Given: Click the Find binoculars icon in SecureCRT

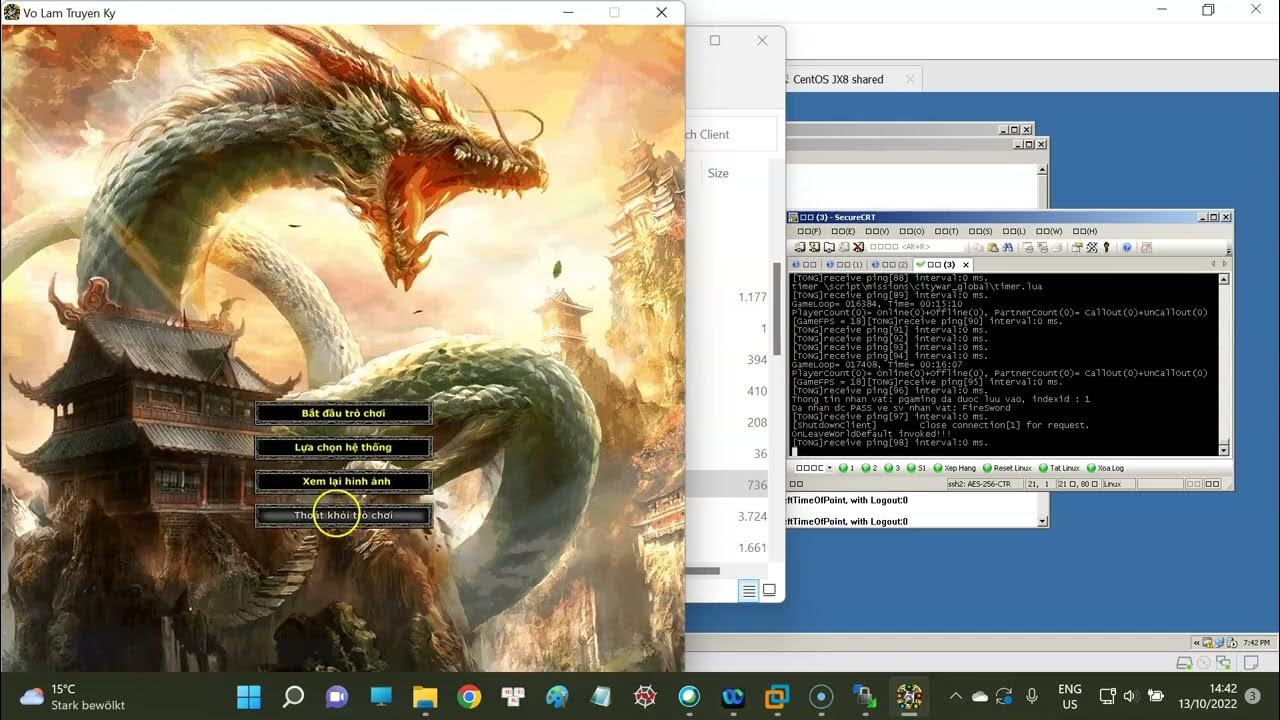Looking at the screenshot, I should click(x=1008, y=247).
